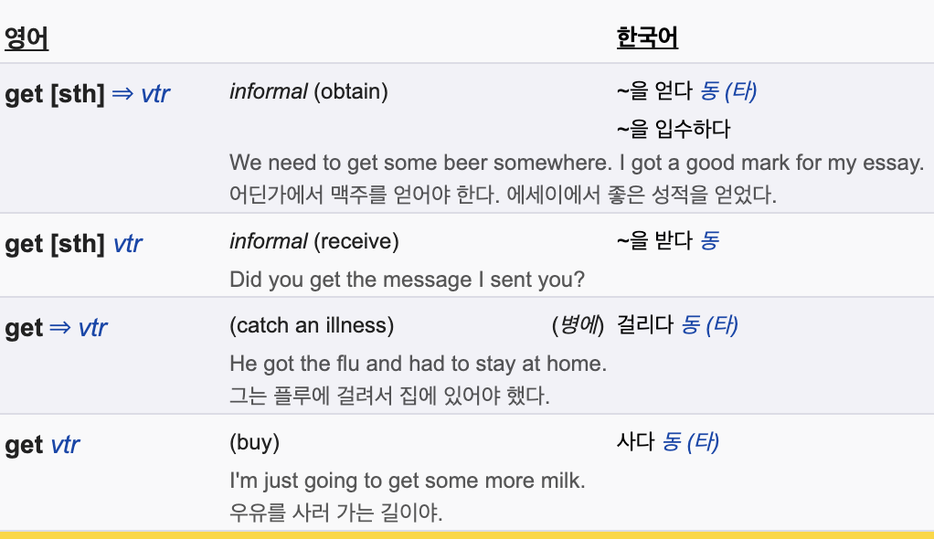The height and width of the screenshot is (539, 934).
Task: Click the arrow icon after 'get [sth]' obtain entry
Action: pos(123,94)
